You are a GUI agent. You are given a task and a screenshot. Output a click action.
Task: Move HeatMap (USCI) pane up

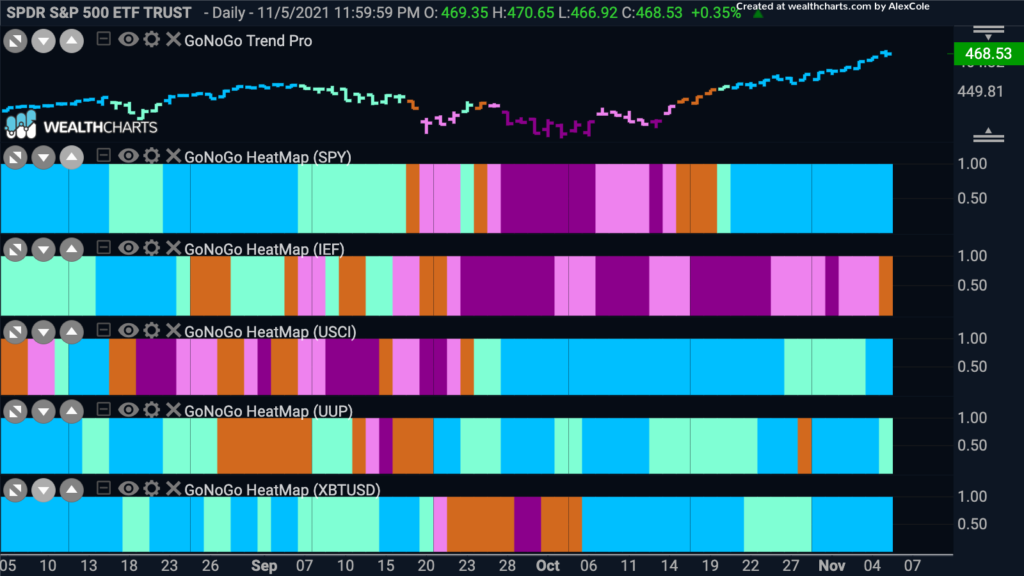72,332
